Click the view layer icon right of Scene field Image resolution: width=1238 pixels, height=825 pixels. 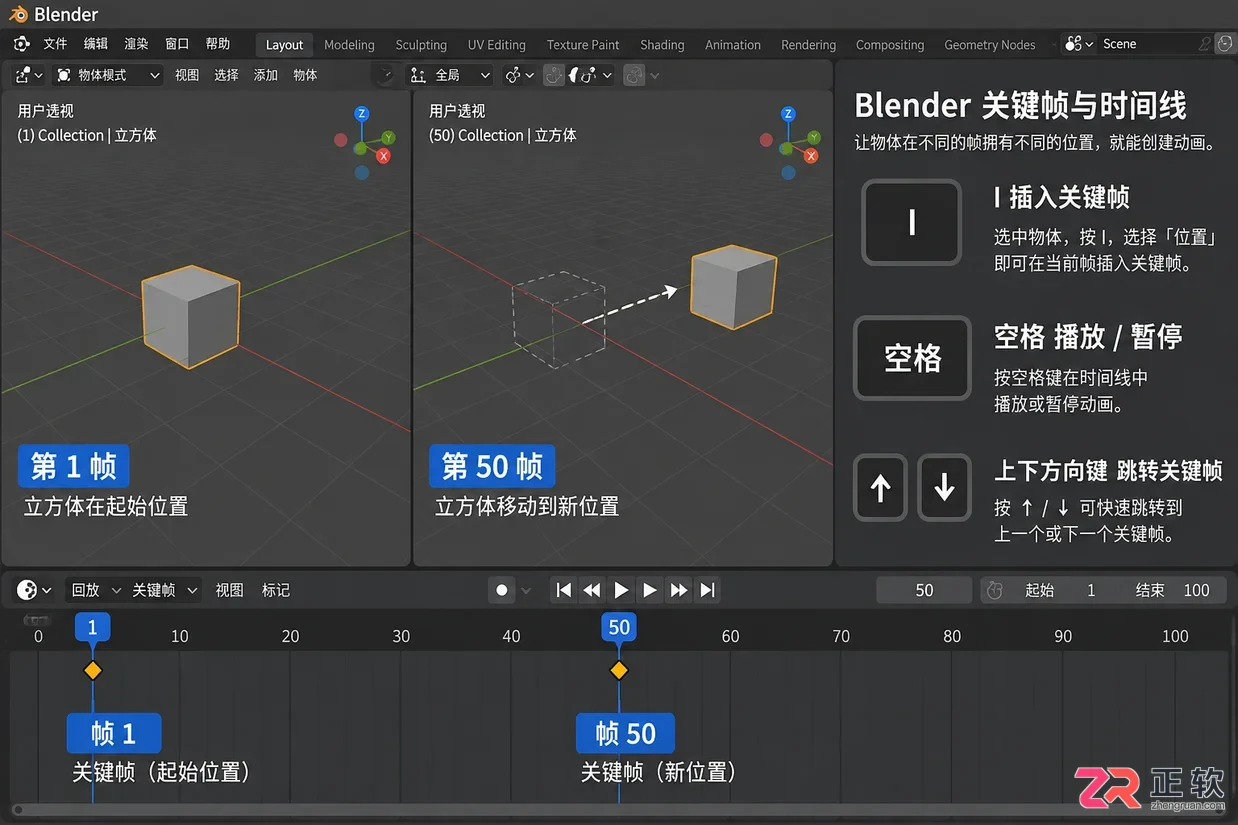(x=1225, y=44)
